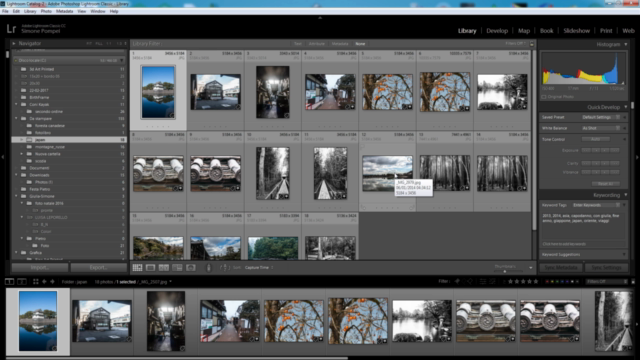
Task: Click the filter lock icon in Library Filter bar
Action: [x=531, y=44]
